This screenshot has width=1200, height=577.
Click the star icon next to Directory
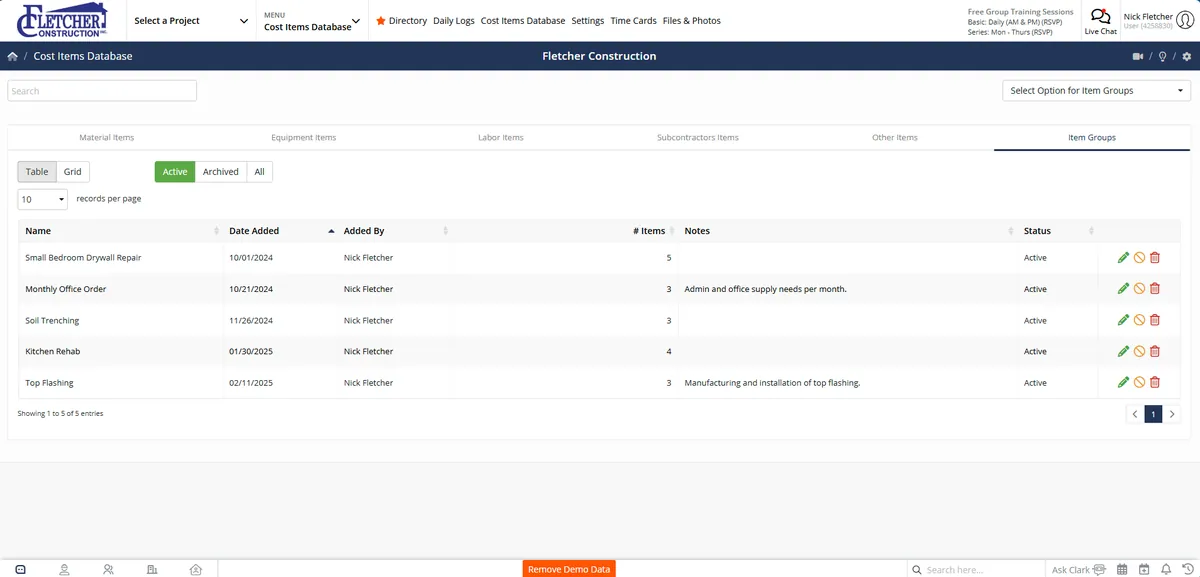pos(381,20)
